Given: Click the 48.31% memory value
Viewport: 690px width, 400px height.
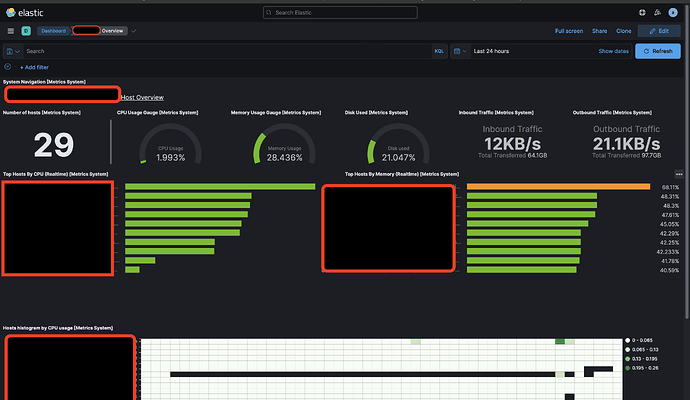Looking at the screenshot, I should [x=670, y=196].
